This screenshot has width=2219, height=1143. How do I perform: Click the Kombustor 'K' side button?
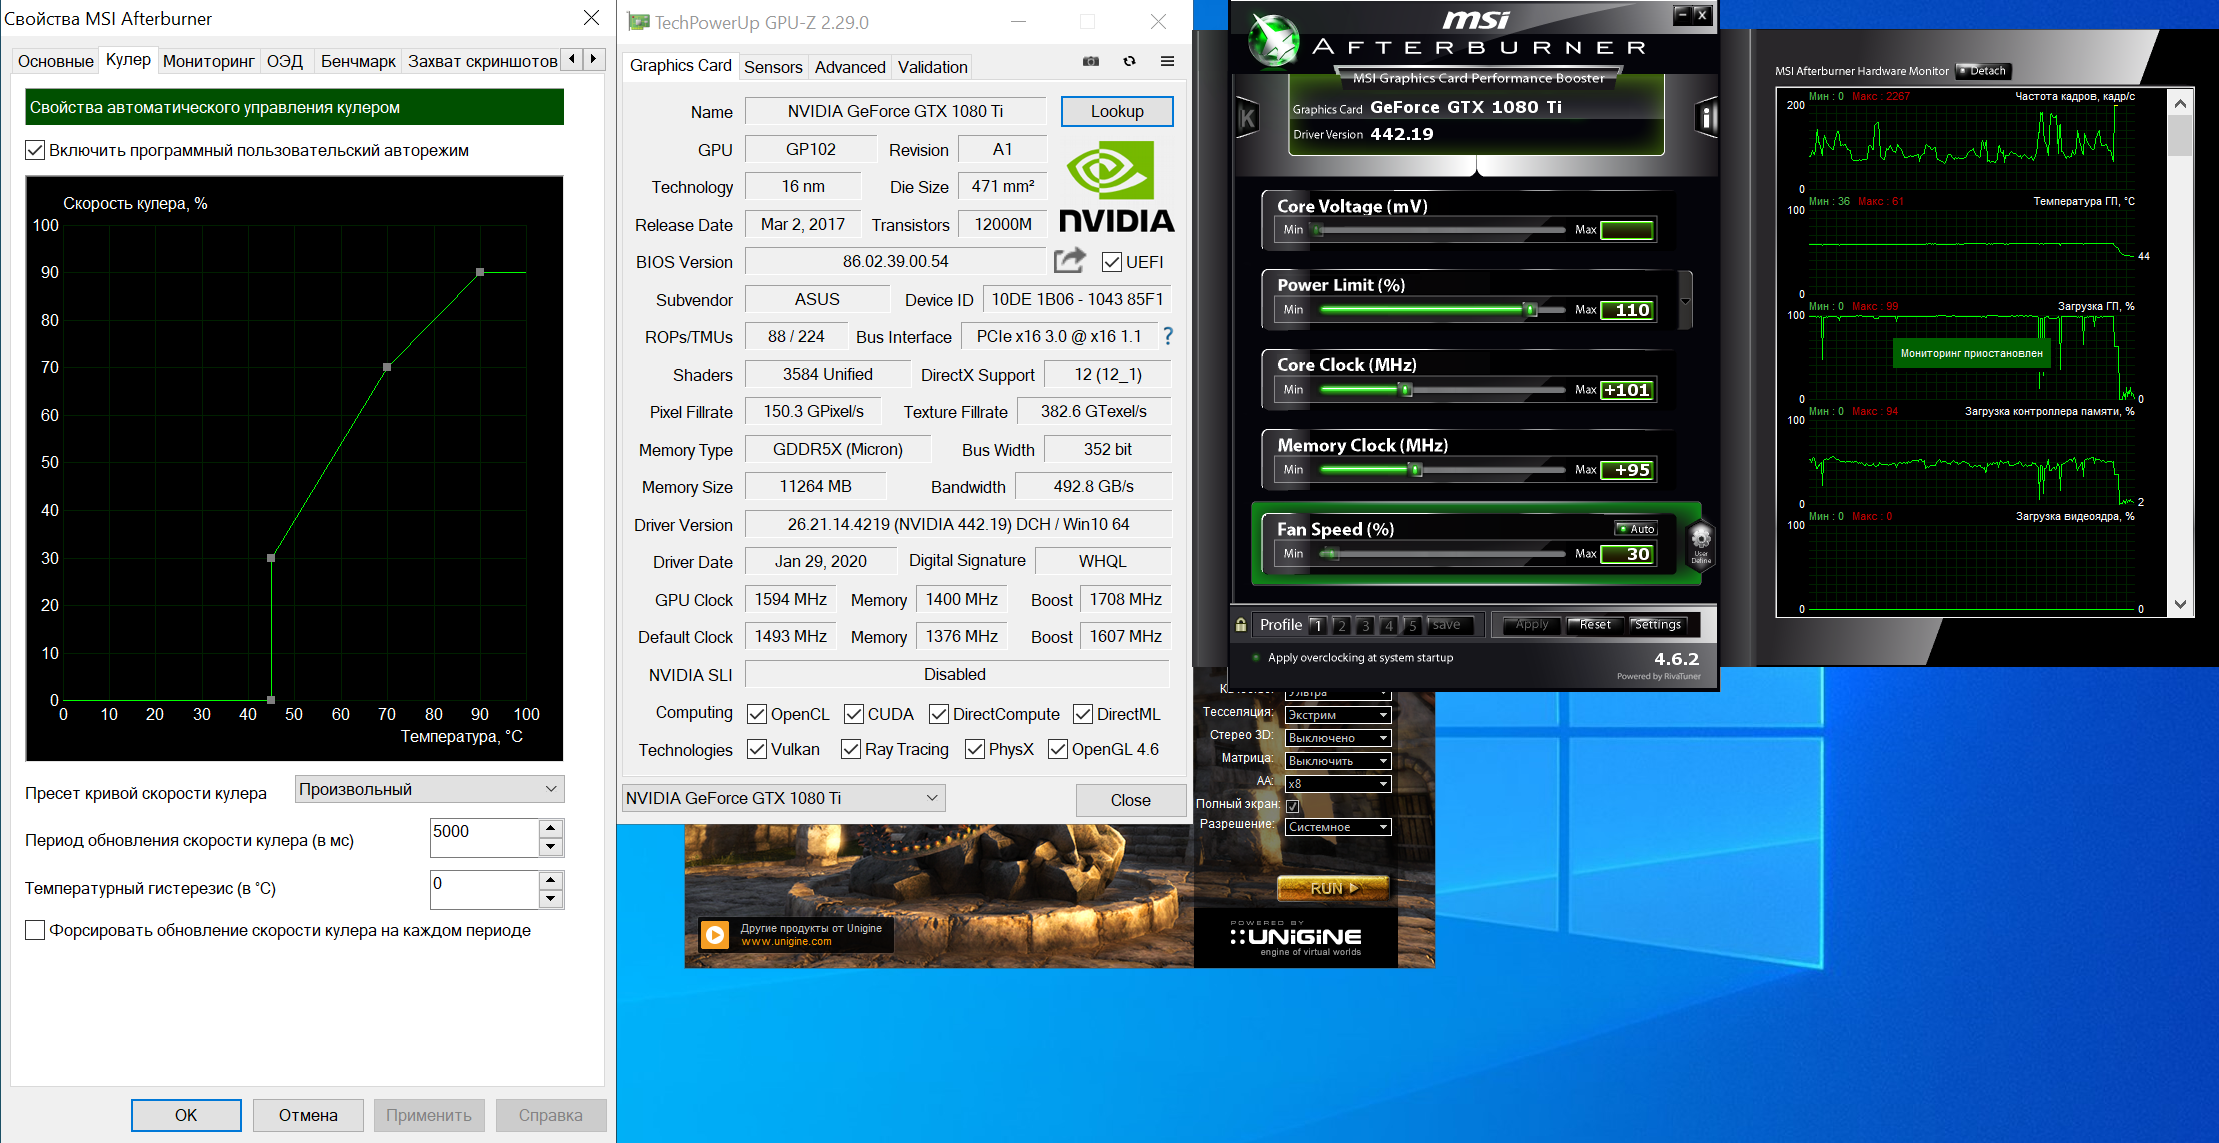[1247, 118]
